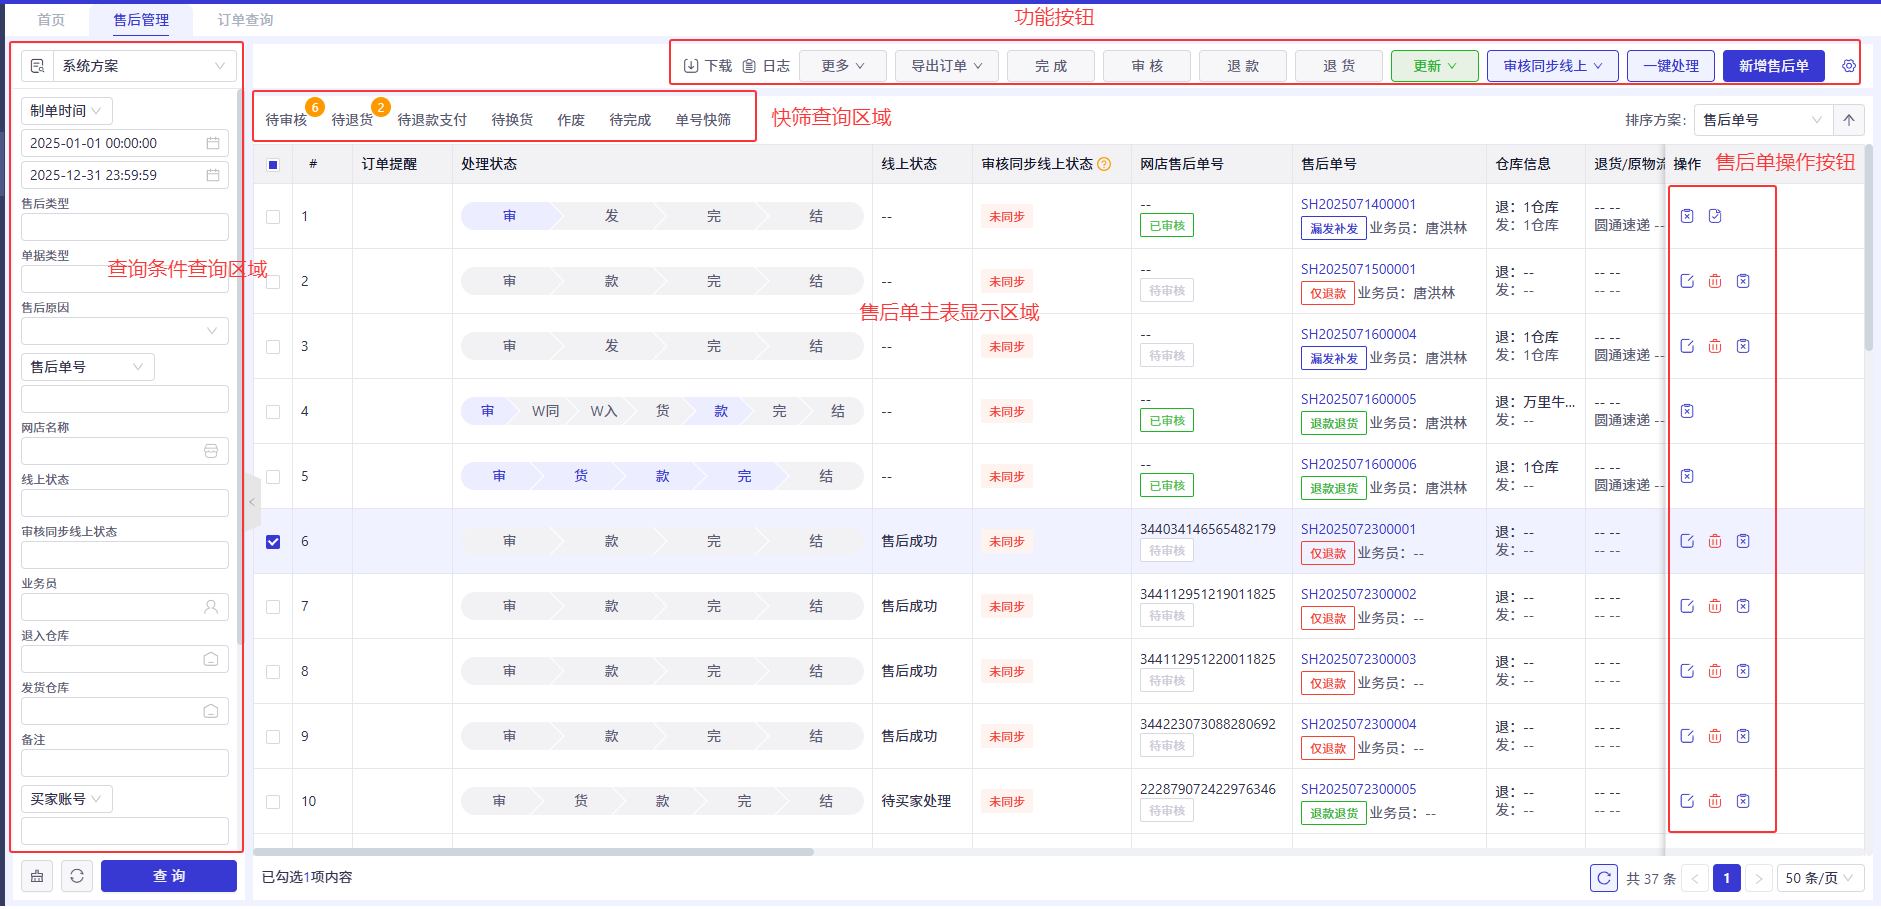
Task: Click the 一键处理 button
Action: (1671, 66)
